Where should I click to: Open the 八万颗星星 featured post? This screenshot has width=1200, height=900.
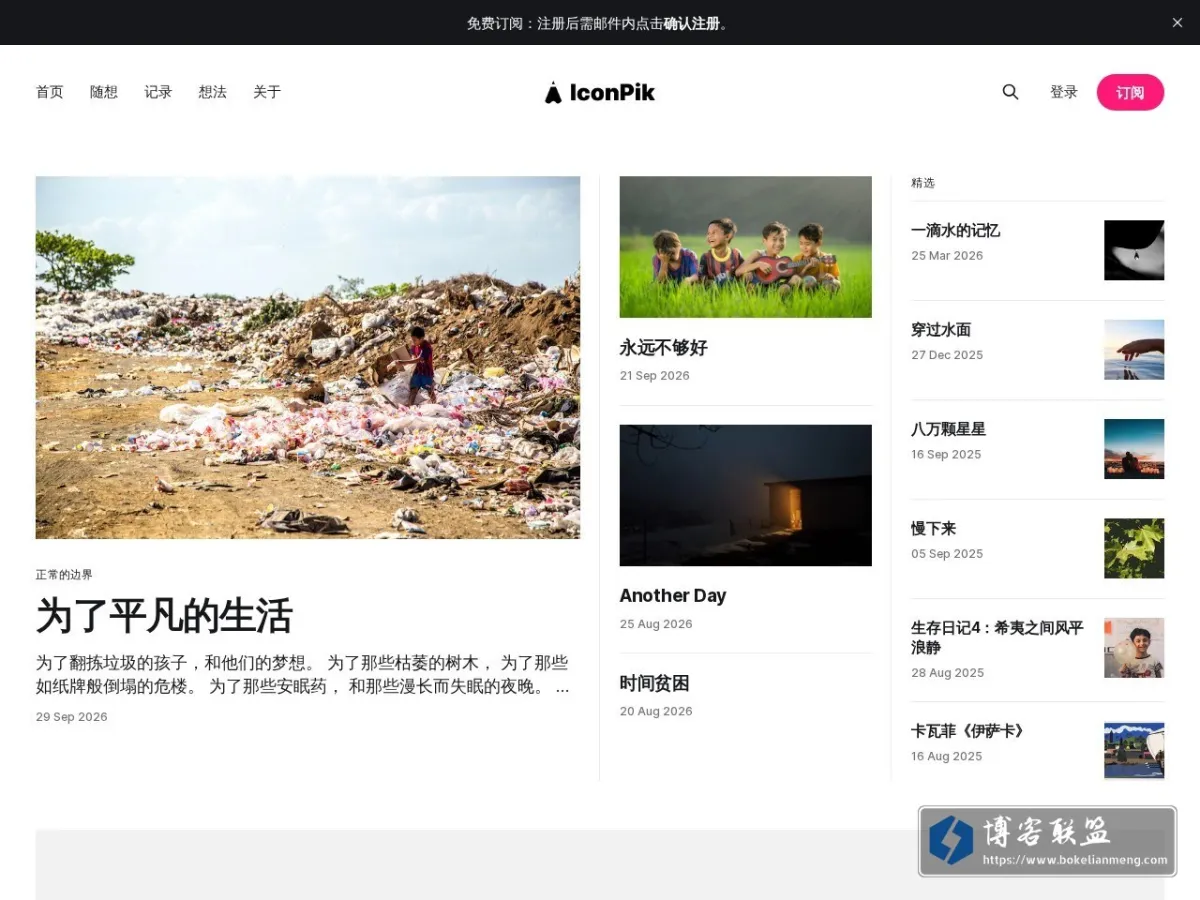click(949, 429)
